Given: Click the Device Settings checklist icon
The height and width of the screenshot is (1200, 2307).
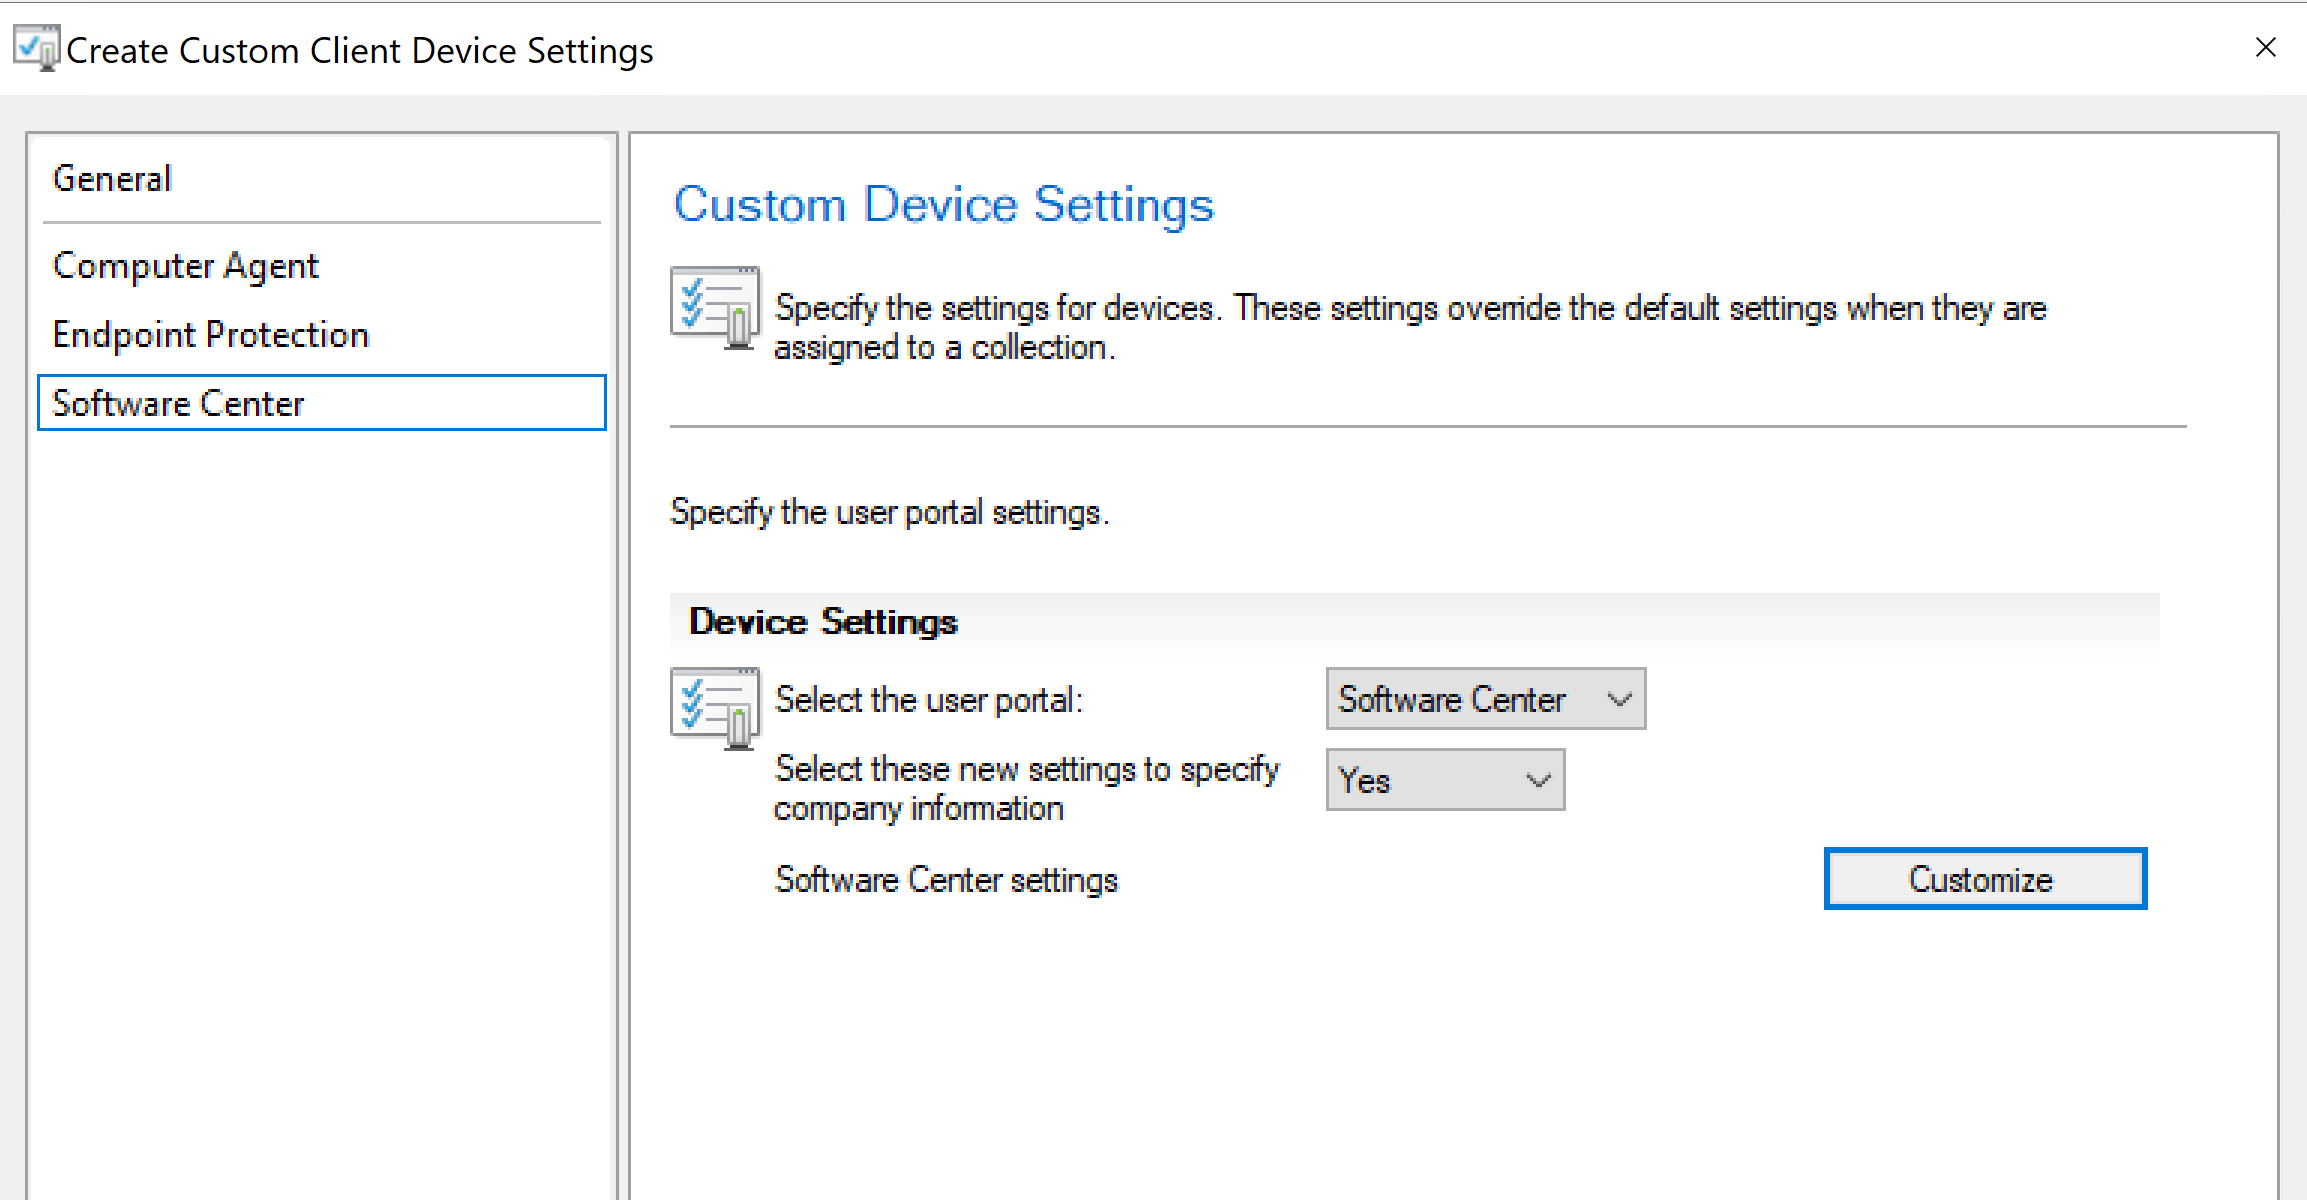Looking at the screenshot, I should point(714,706).
